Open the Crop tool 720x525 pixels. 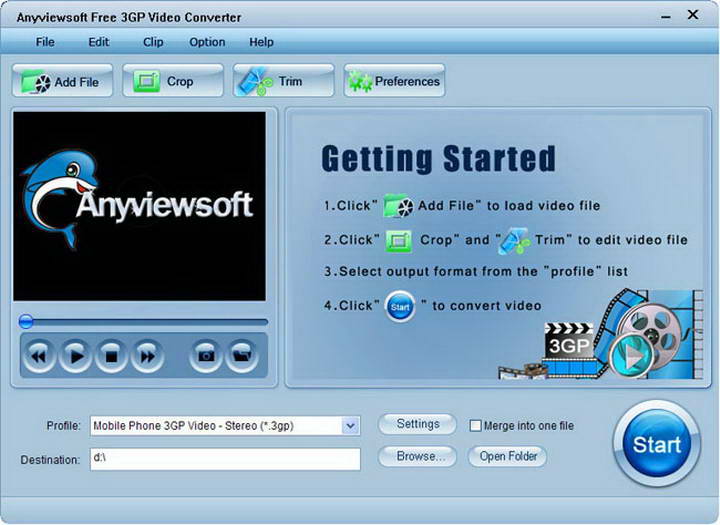point(173,81)
